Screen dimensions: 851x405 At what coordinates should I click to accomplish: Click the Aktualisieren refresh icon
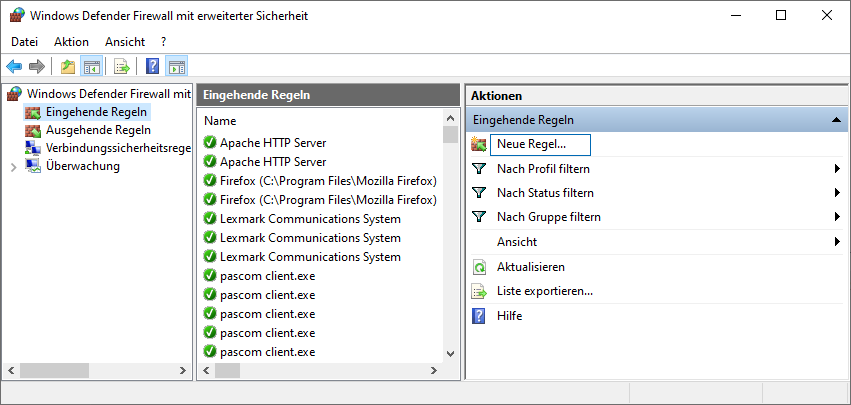click(x=479, y=267)
